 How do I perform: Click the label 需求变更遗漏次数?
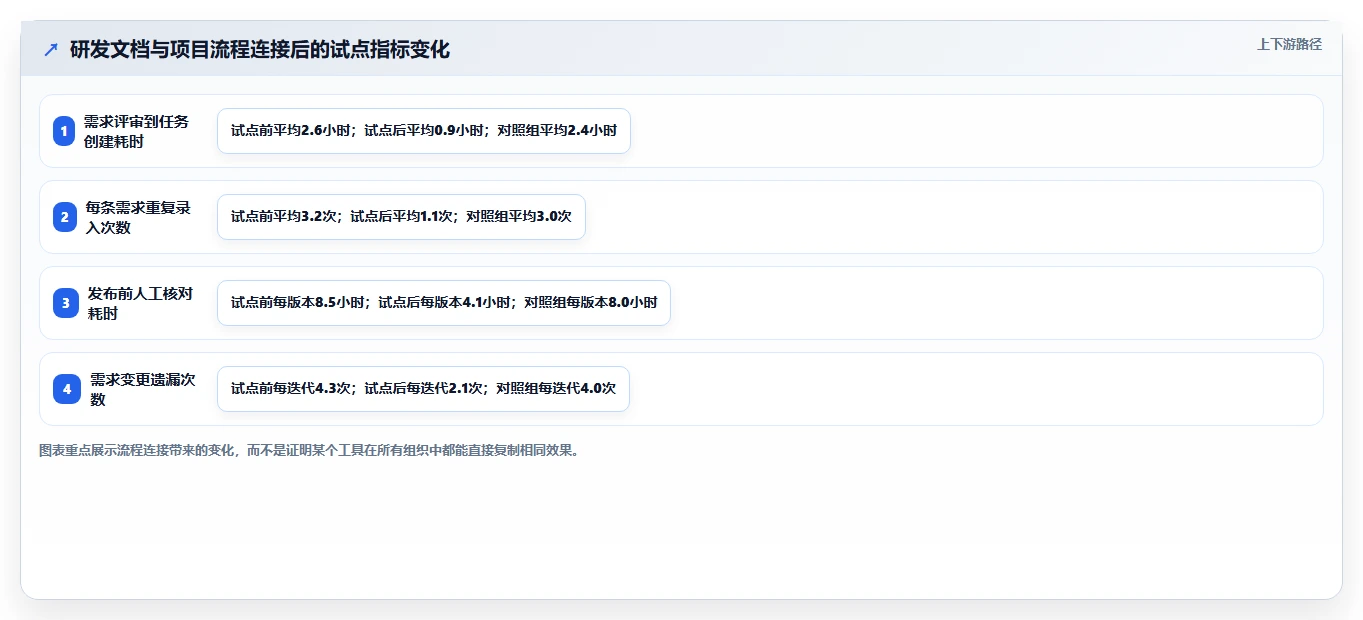(142, 389)
